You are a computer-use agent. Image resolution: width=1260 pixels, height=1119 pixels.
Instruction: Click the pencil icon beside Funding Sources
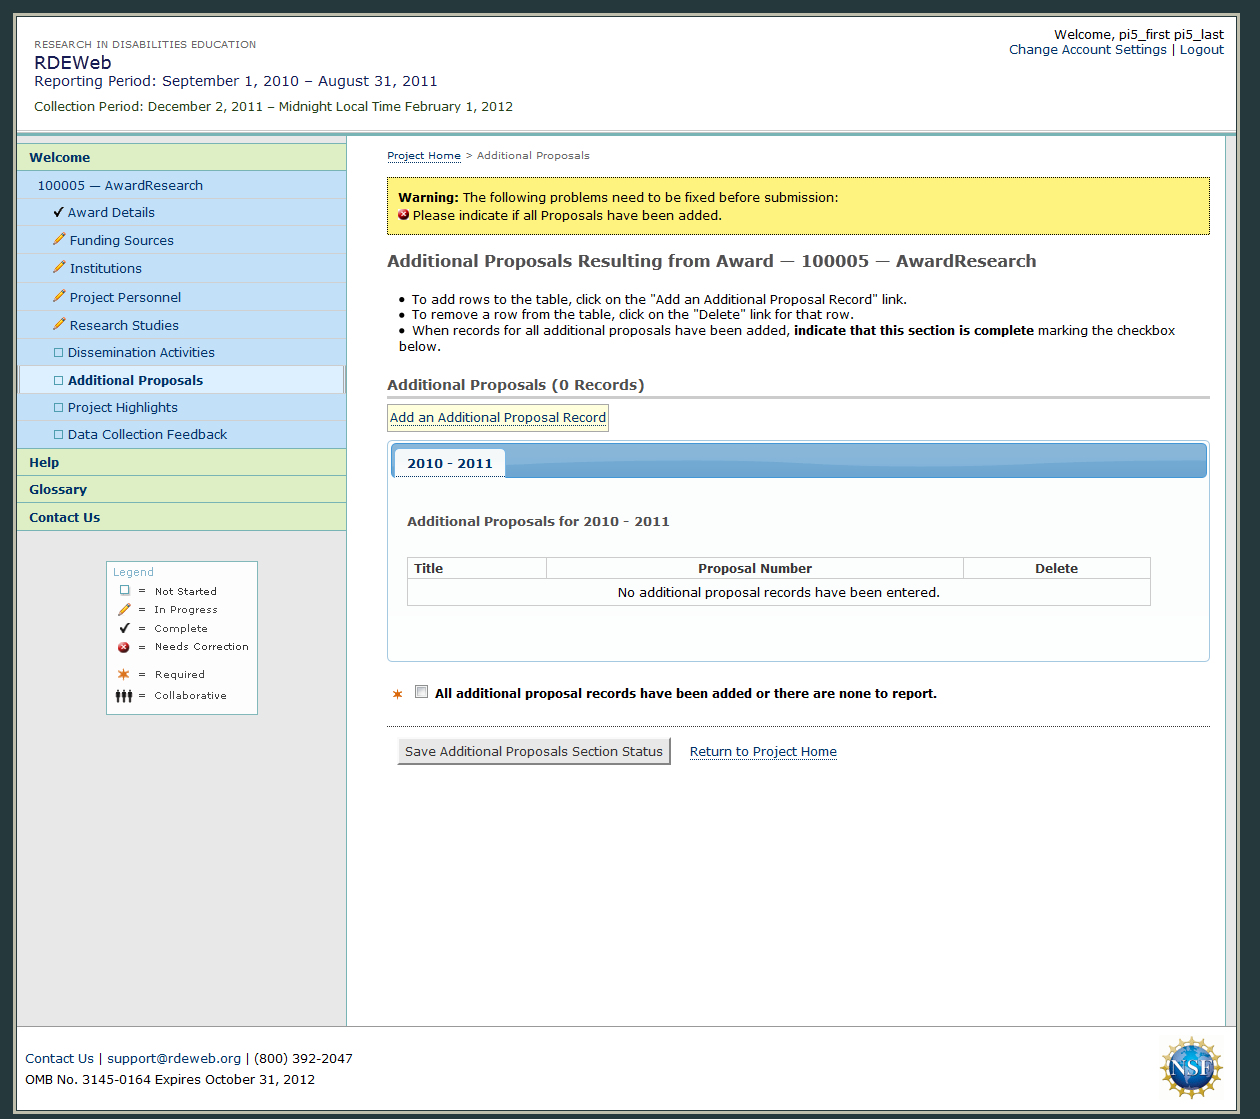click(x=59, y=240)
